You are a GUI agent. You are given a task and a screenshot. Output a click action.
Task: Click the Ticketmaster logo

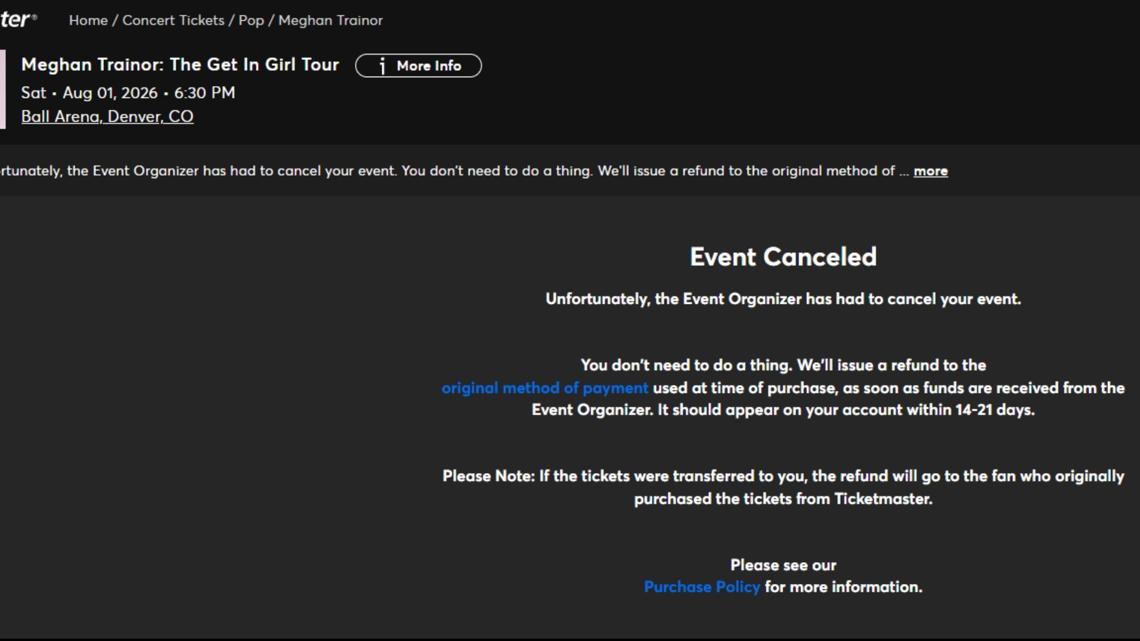click(16, 19)
